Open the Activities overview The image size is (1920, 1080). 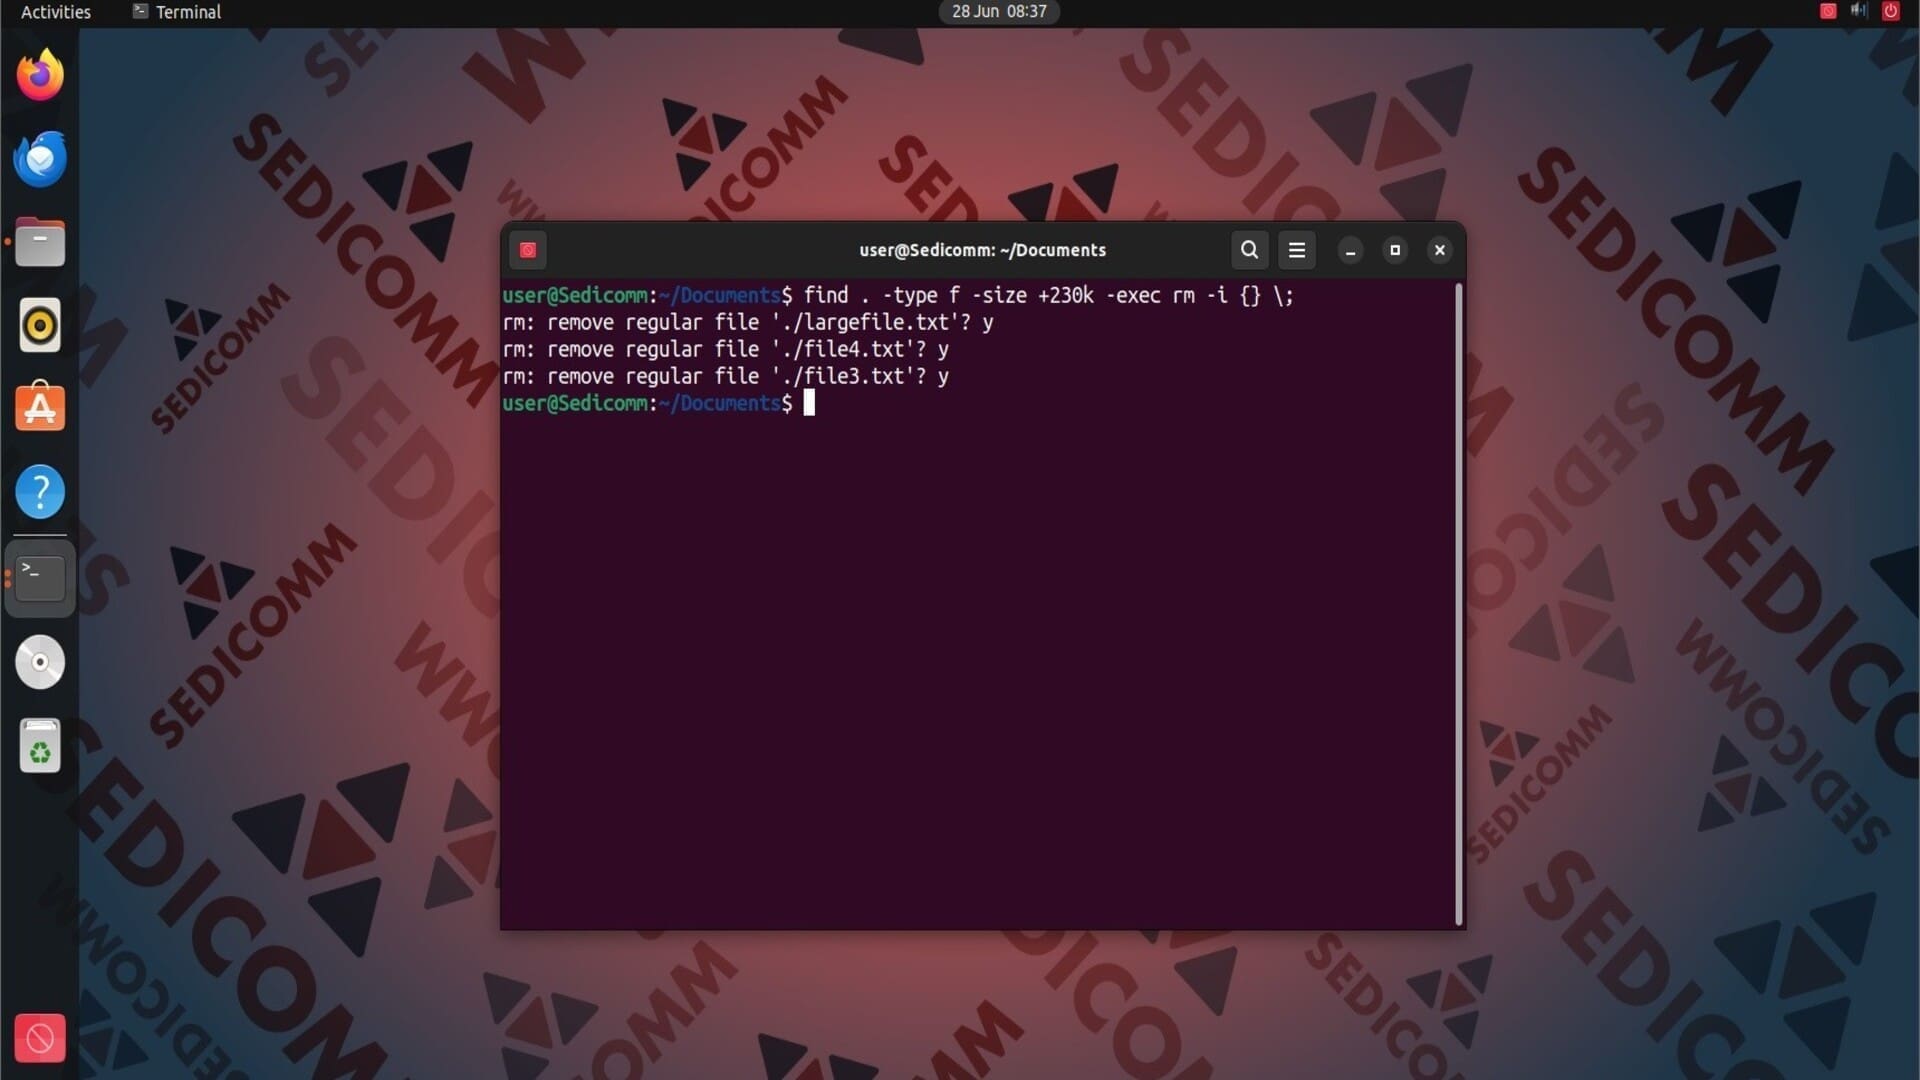(x=56, y=12)
